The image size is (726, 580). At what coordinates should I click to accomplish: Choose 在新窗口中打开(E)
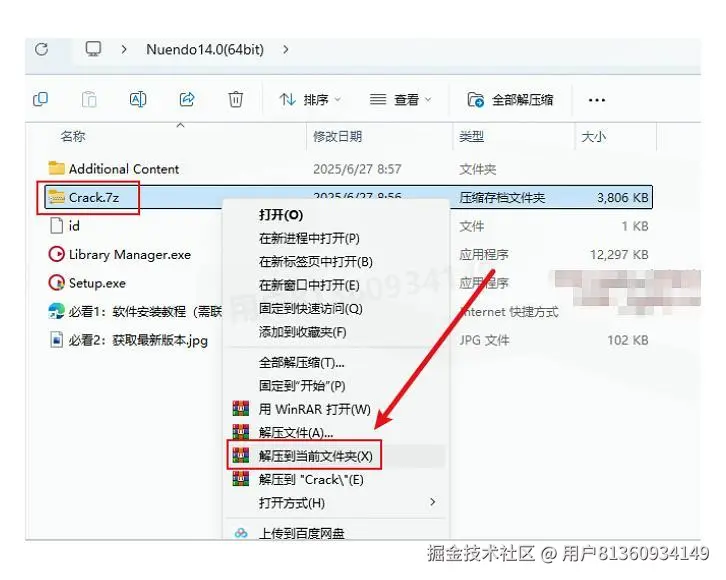click(x=309, y=285)
